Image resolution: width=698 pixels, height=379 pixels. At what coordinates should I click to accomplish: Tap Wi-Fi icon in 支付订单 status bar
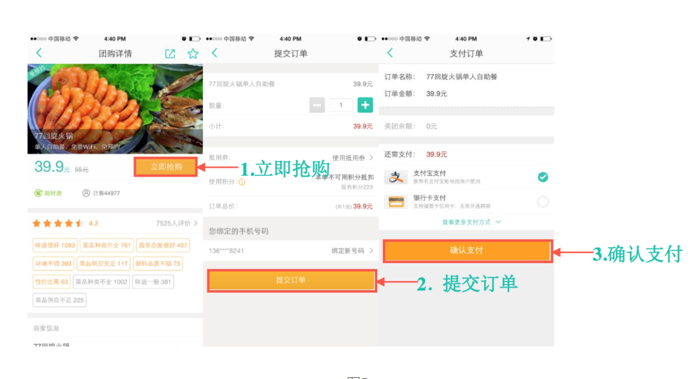click(x=427, y=39)
